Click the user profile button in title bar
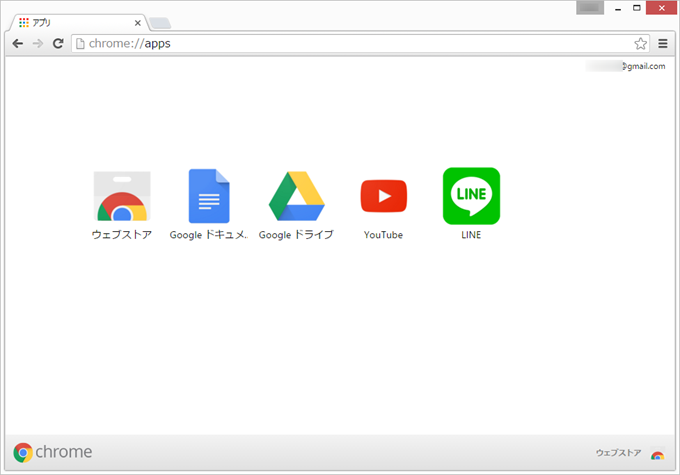 click(x=590, y=7)
